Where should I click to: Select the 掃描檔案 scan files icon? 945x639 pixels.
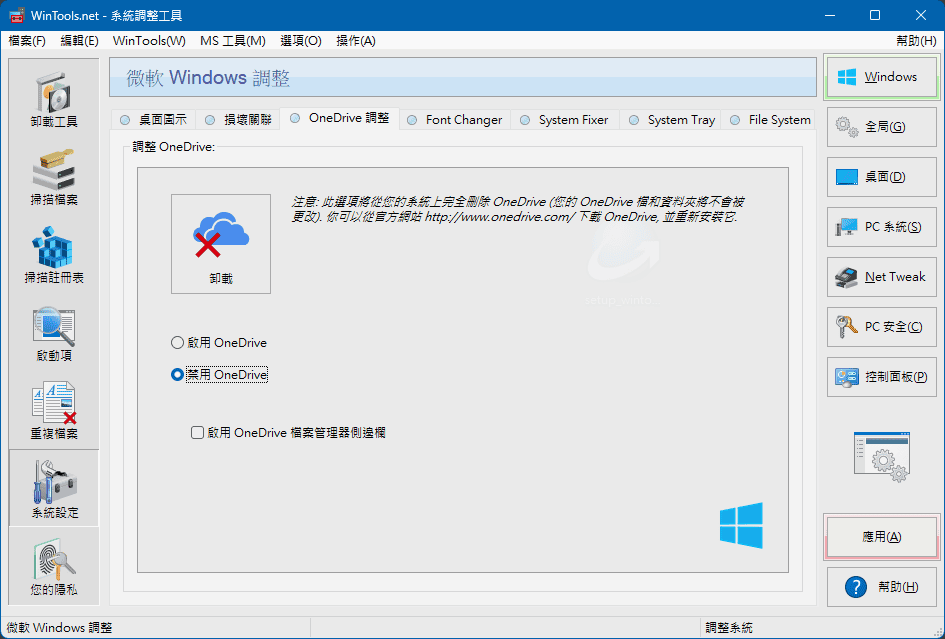point(54,177)
